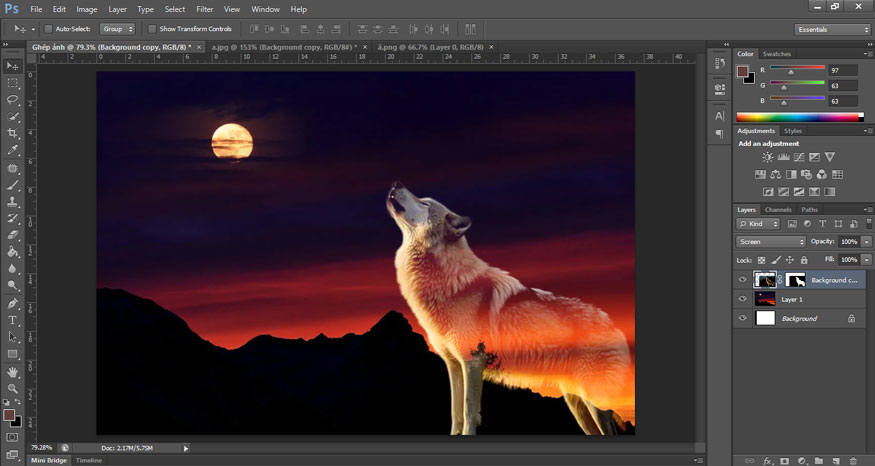Select the Crop tool
The width and height of the screenshot is (875, 466).
pyautogui.click(x=13, y=133)
